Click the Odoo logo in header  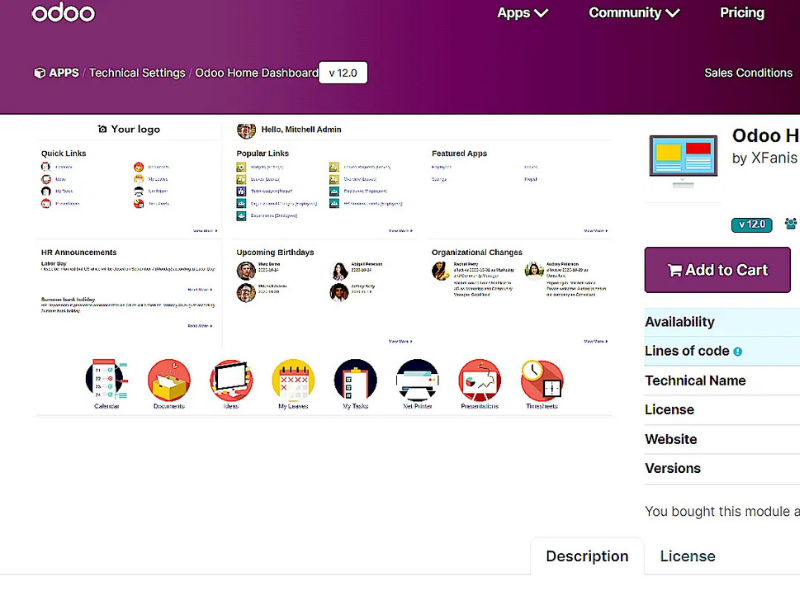point(63,13)
